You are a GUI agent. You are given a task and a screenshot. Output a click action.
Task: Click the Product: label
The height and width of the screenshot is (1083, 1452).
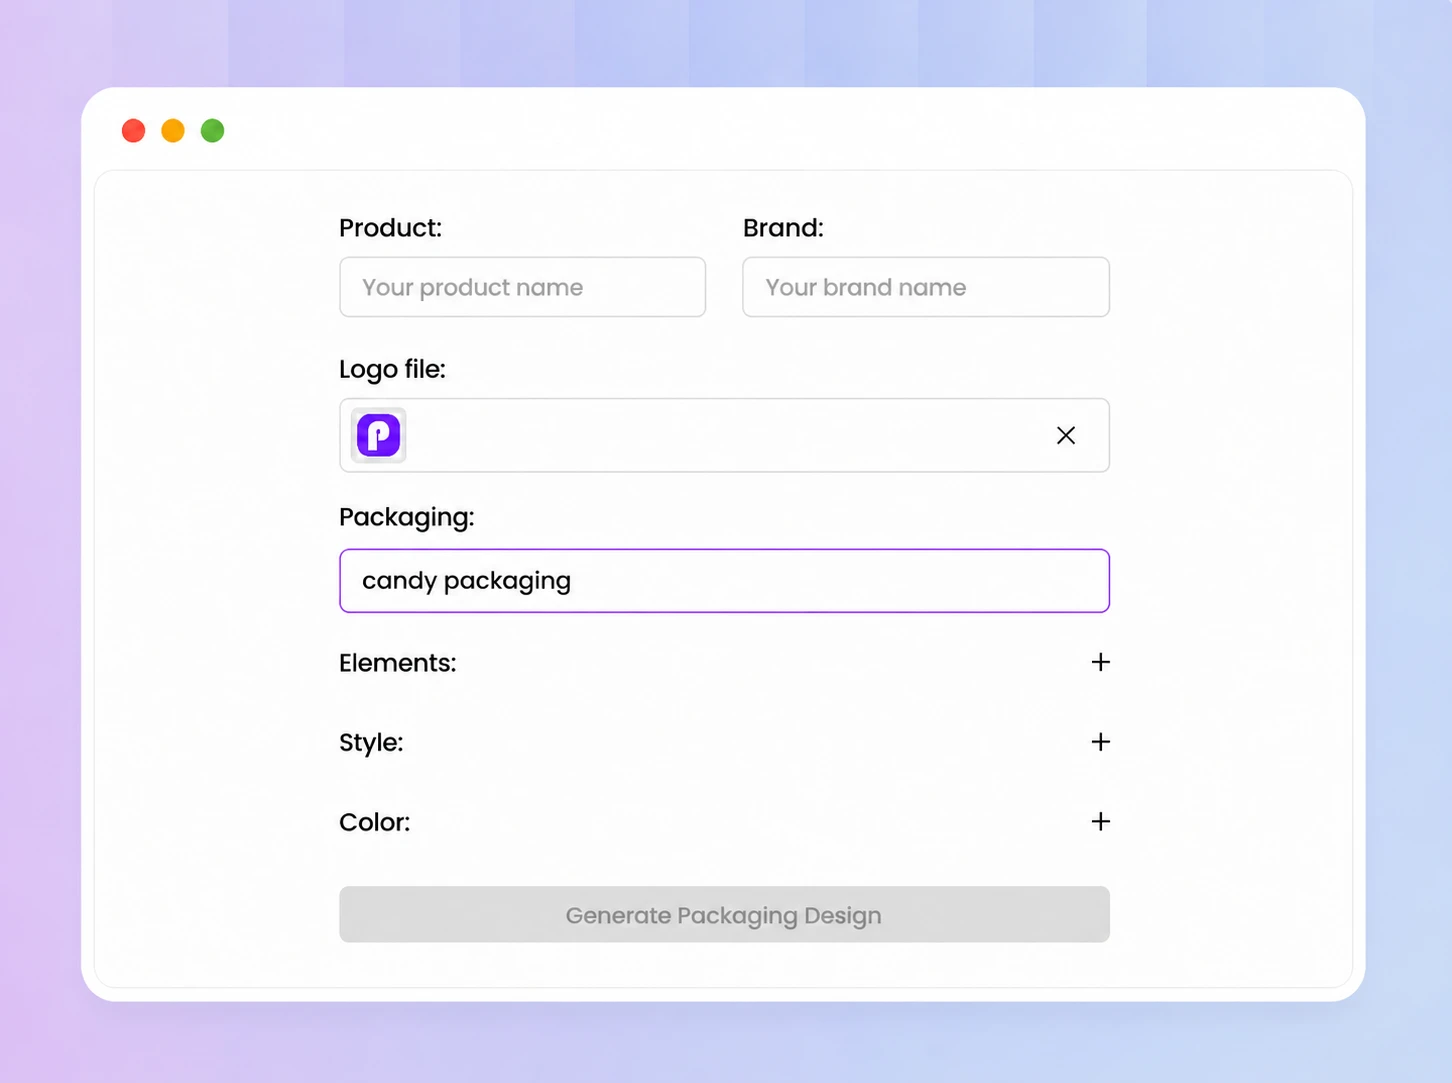[390, 228]
